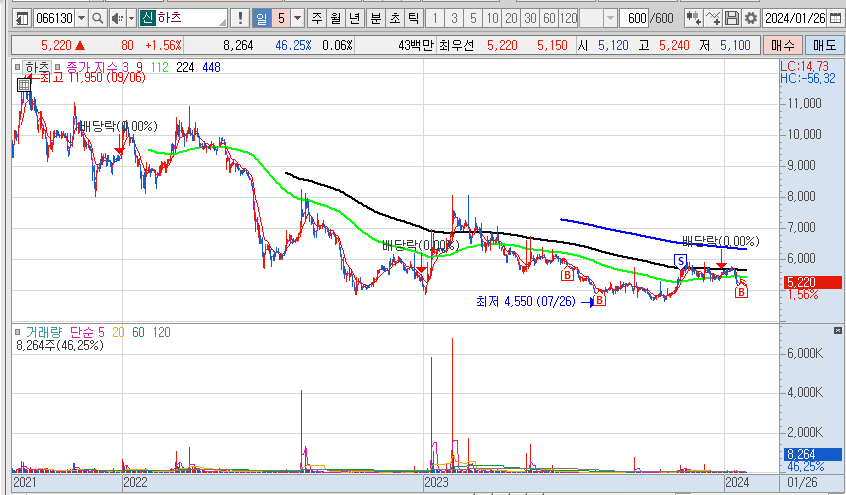Viewport: 846px width, 495px height.
Task: Select second 초 chart period
Action: (394, 18)
